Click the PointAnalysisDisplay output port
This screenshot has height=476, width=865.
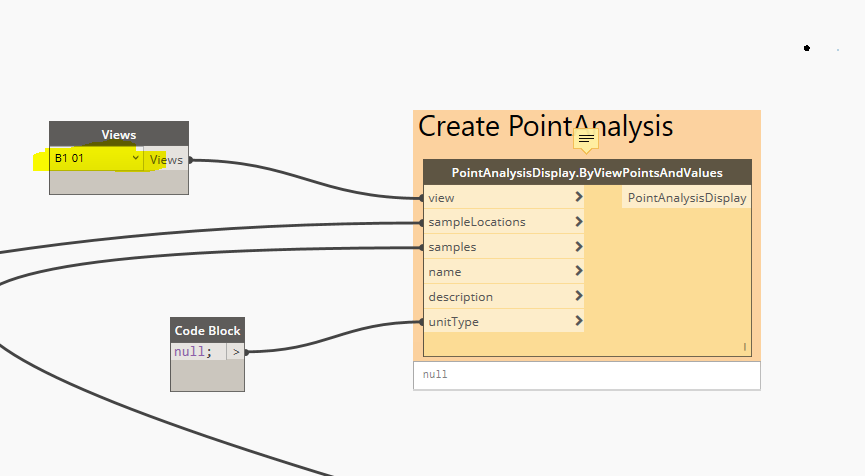[x=686, y=197]
